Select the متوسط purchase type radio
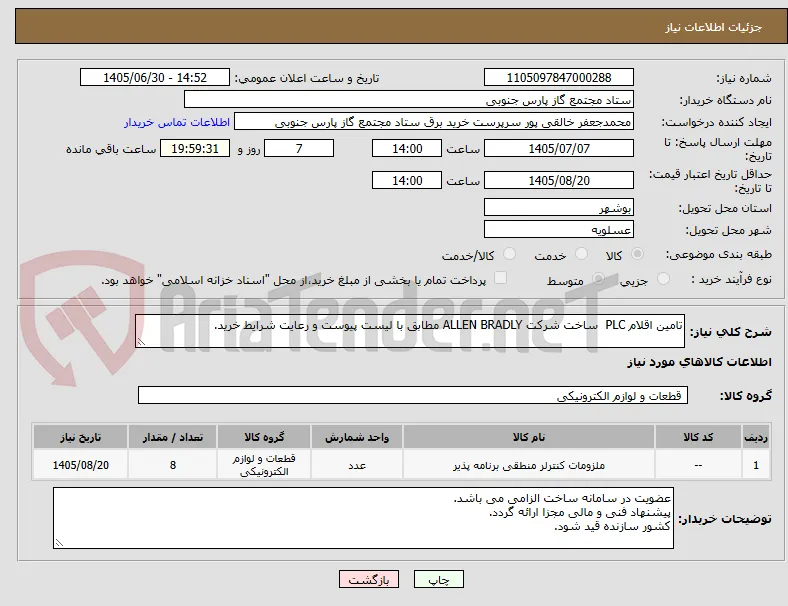This screenshot has width=788, height=606. [x=598, y=278]
